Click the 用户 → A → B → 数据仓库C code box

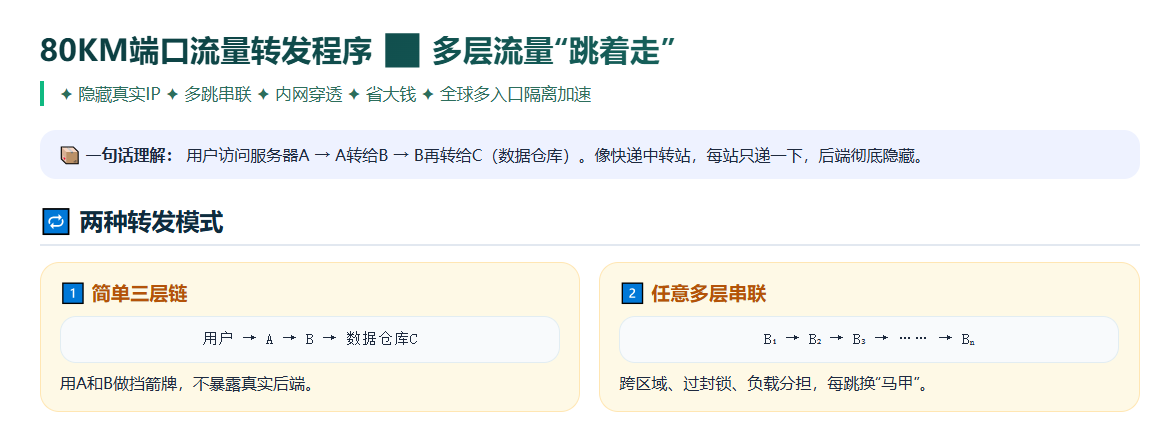click(309, 340)
